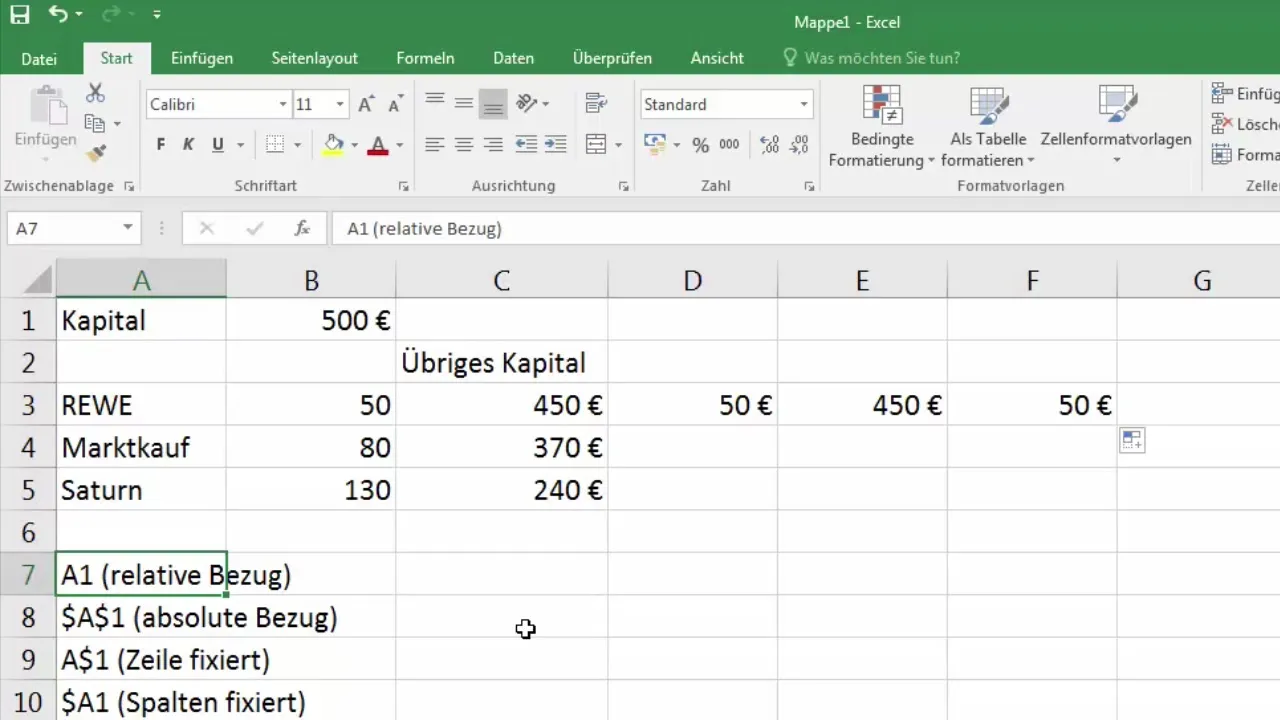This screenshot has width=1280, height=720.
Task: Switch to the Ansicht tab
Action: 717,58
